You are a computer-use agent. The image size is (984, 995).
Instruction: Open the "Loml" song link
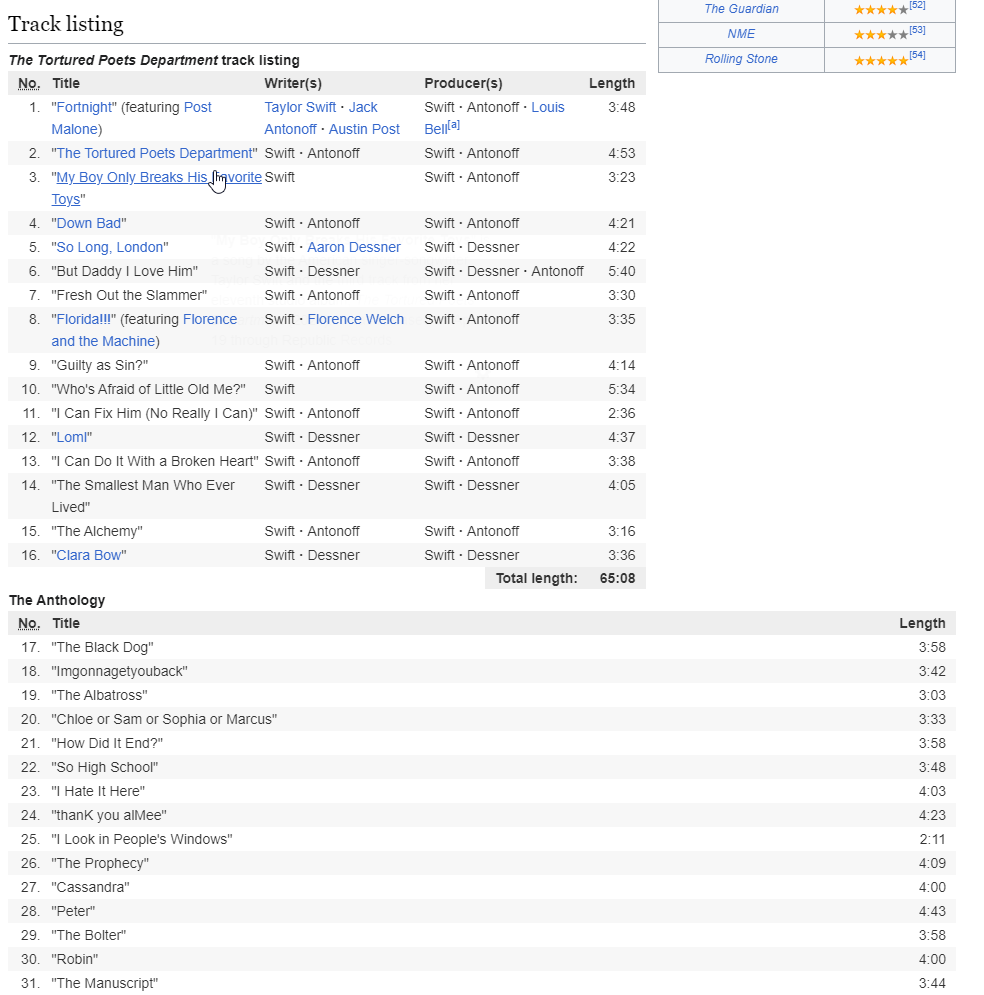click(72, 437)
